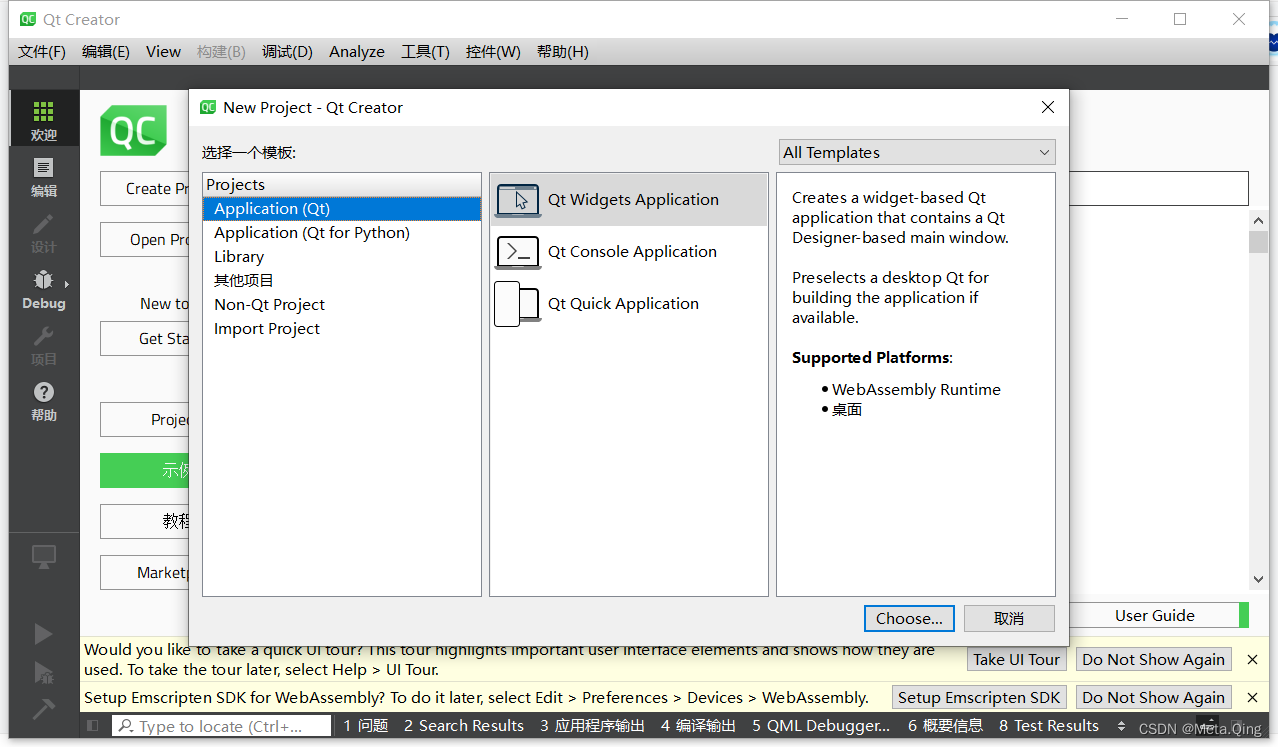Click Do Not Show Again for Emscripten

coord(1153,697)
